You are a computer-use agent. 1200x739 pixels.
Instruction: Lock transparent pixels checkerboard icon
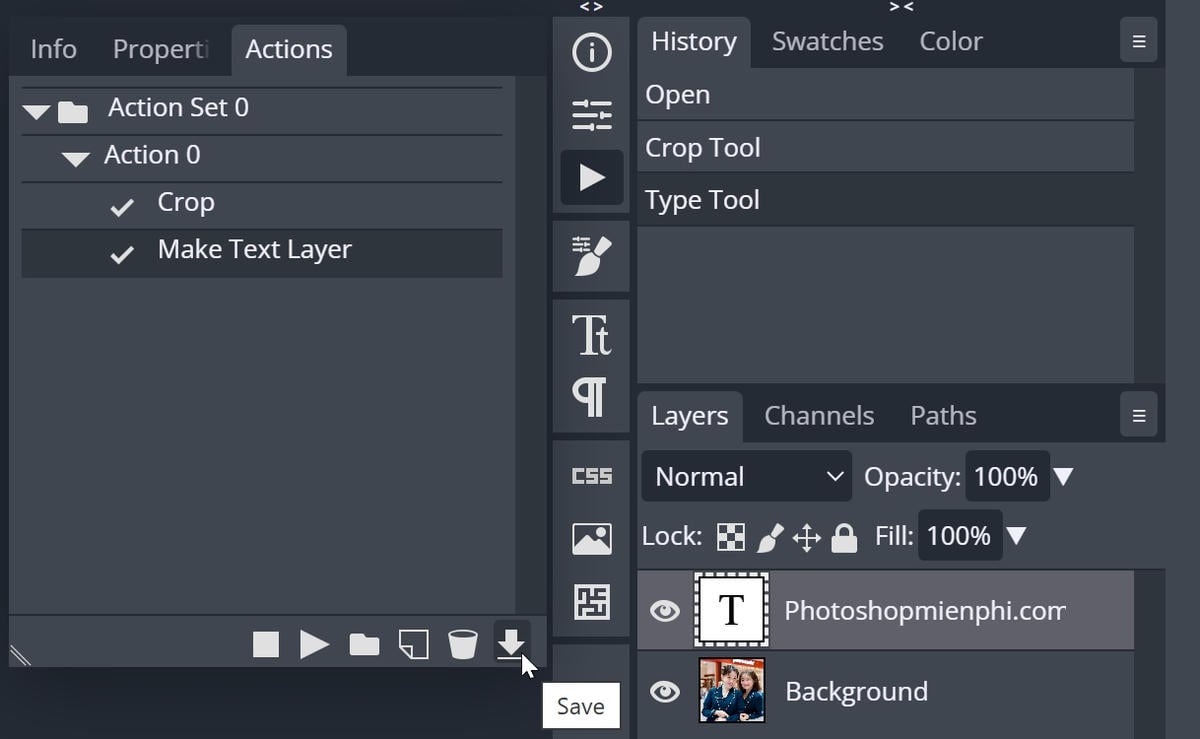(731, 538)
